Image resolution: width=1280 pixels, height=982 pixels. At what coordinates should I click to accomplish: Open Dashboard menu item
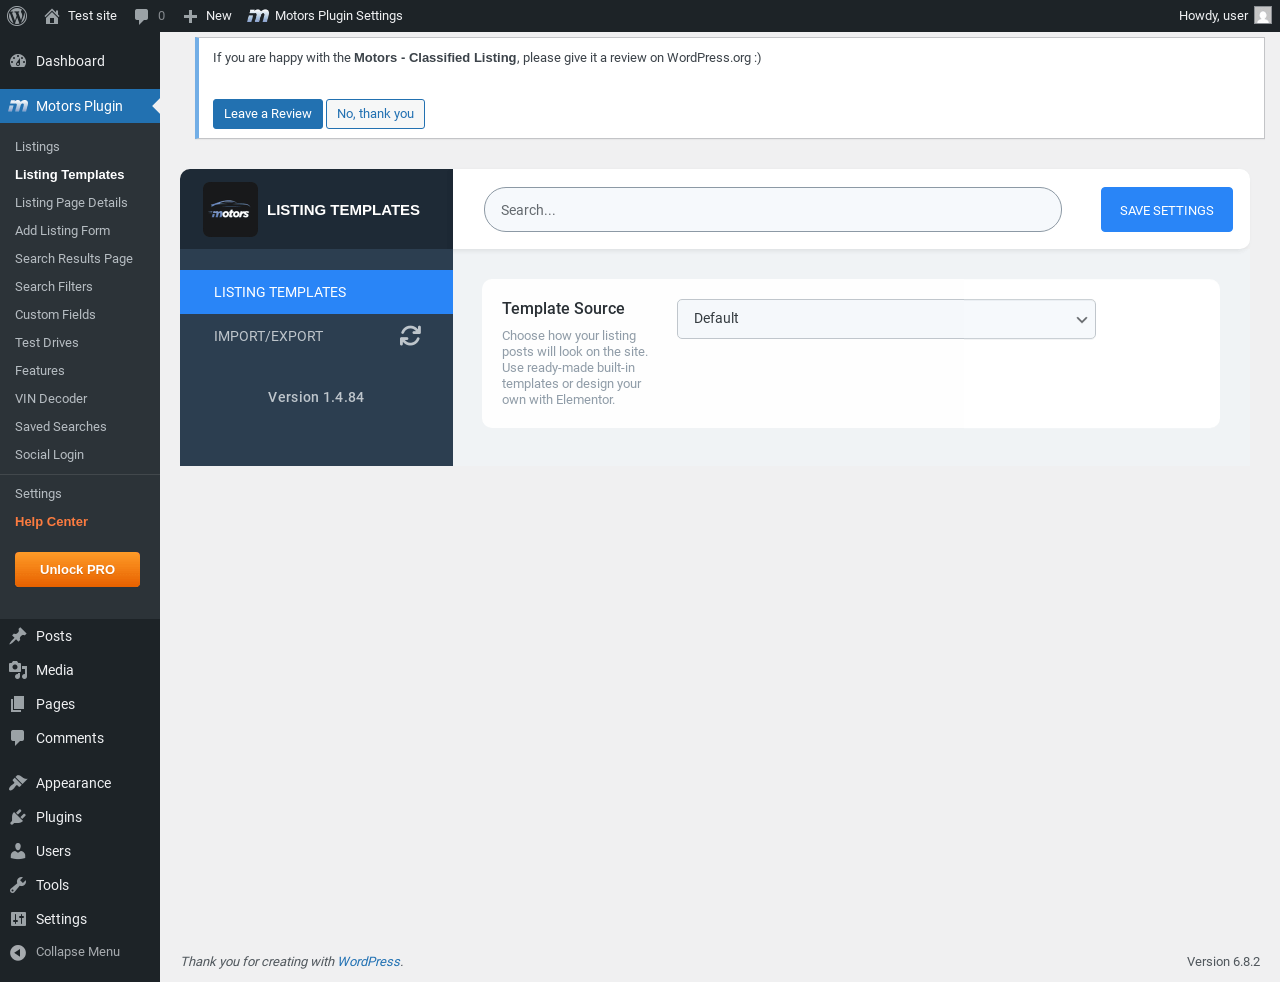[70, 61]
